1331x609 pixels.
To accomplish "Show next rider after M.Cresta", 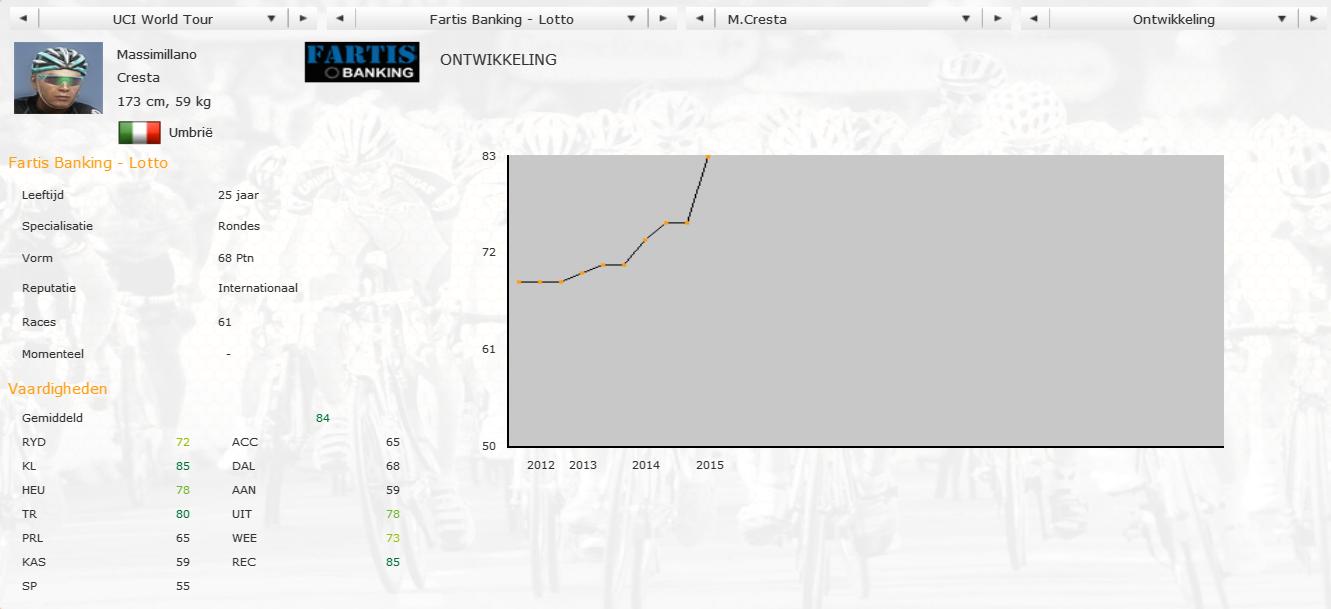I will click(996, 19).
